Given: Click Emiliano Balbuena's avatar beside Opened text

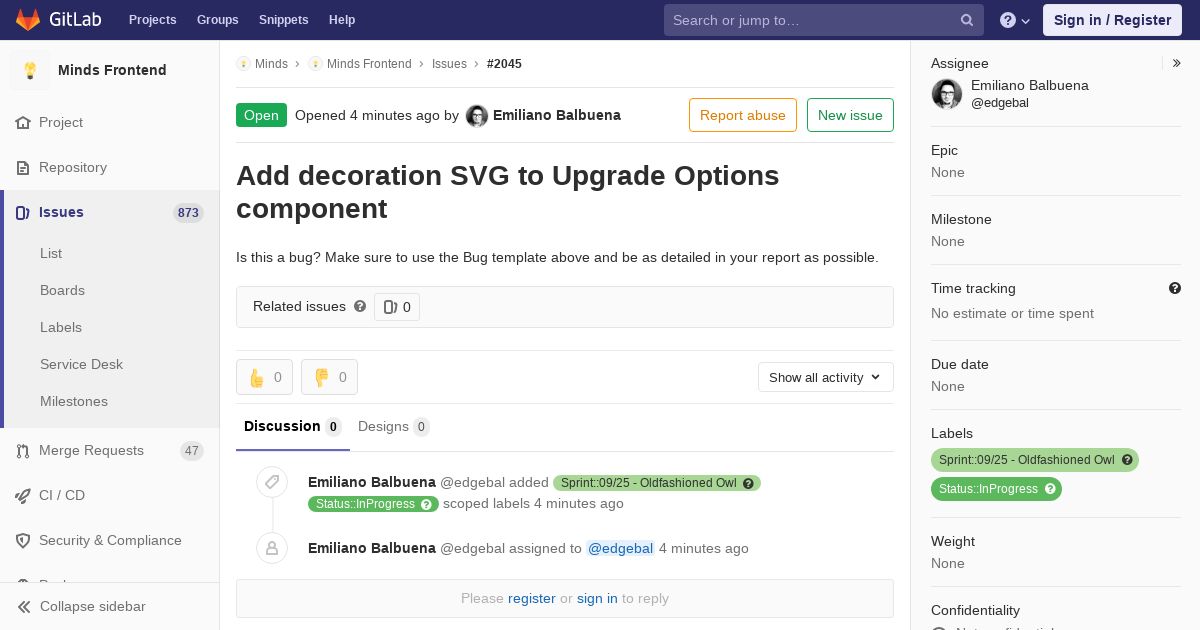Looking at the screenshot, I should tap(477, 116).
